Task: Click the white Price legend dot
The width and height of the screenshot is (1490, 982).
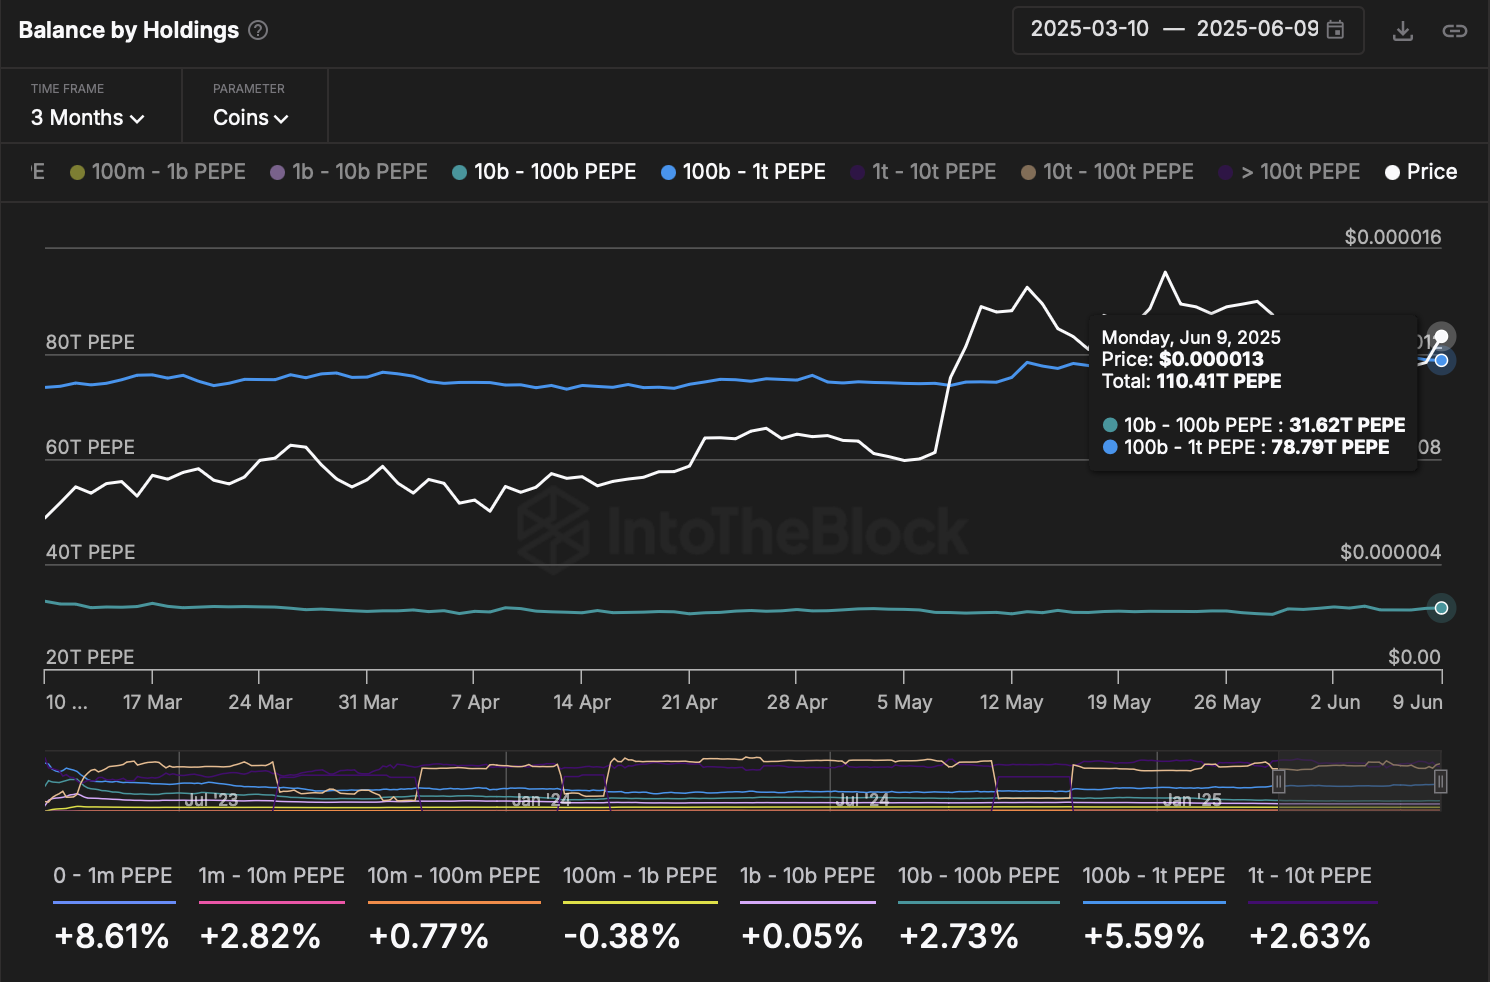Action: (x=1392, y=172)
